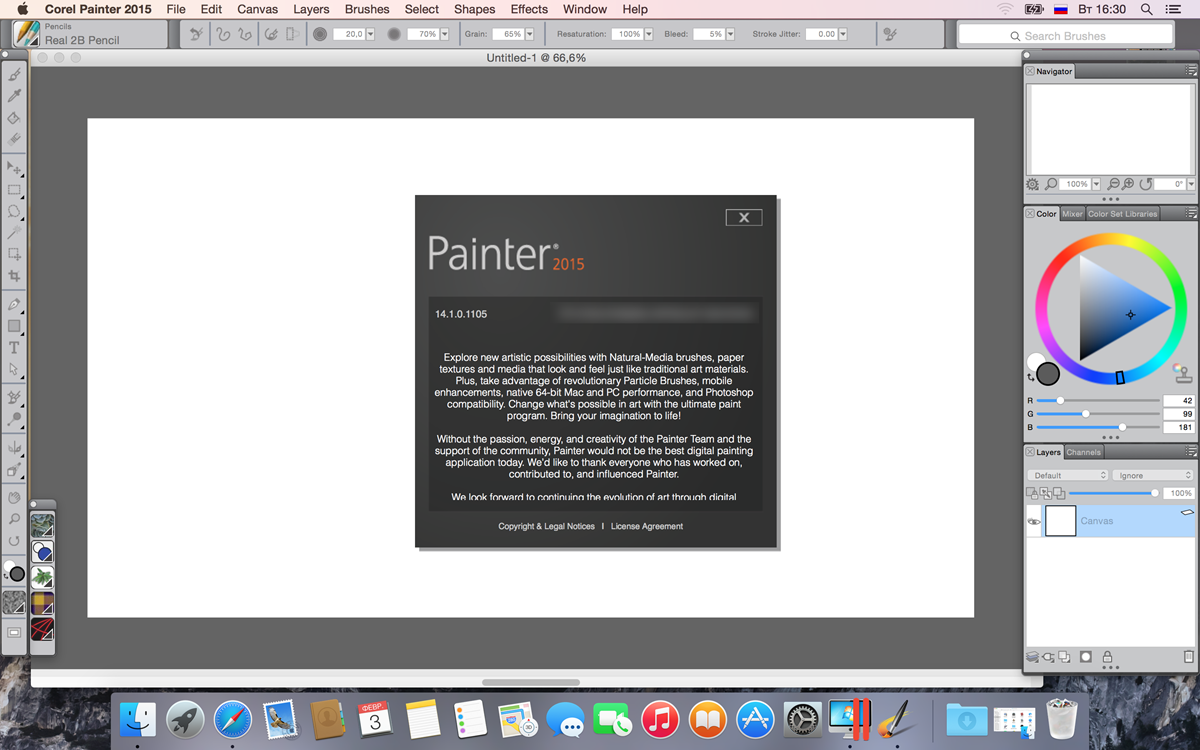Screen dimensions: 1200x750
Task: Open the Brushes menu
Action: (367, 9)
